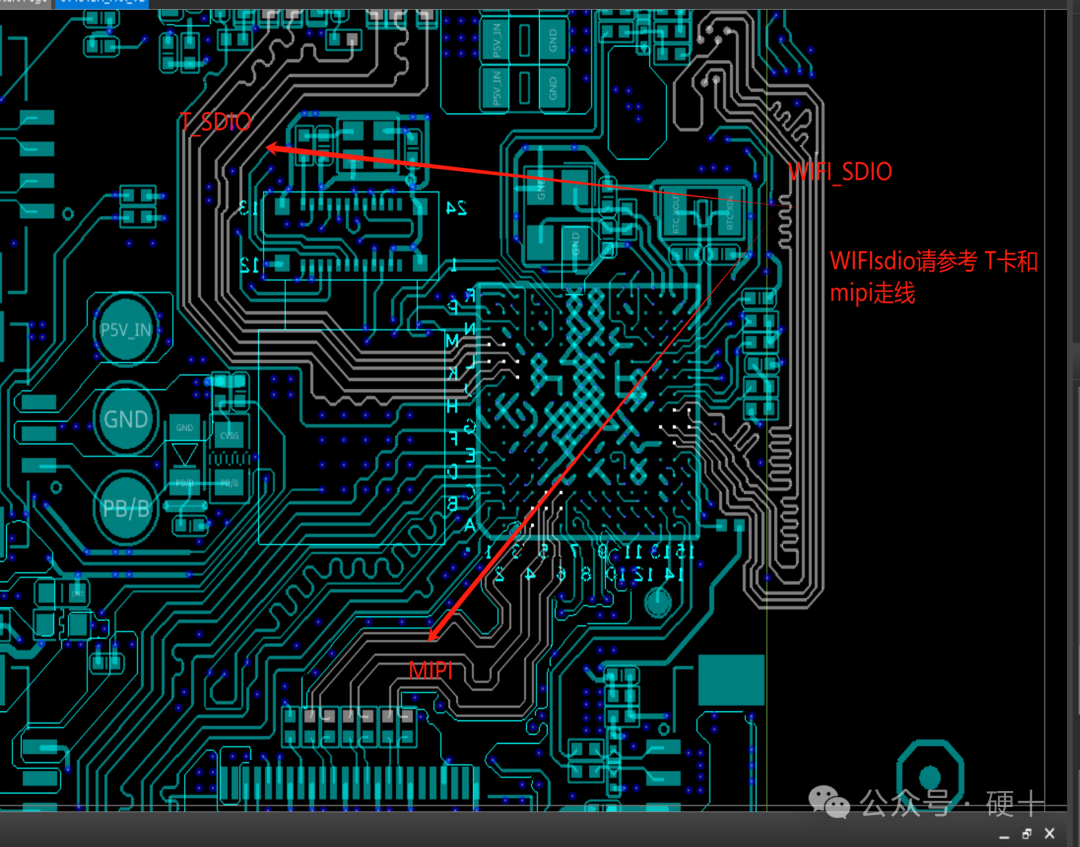Viewport: 1080px width, 847px height.
Task: Select the small square CVBS pad
Action: [230, 435]
